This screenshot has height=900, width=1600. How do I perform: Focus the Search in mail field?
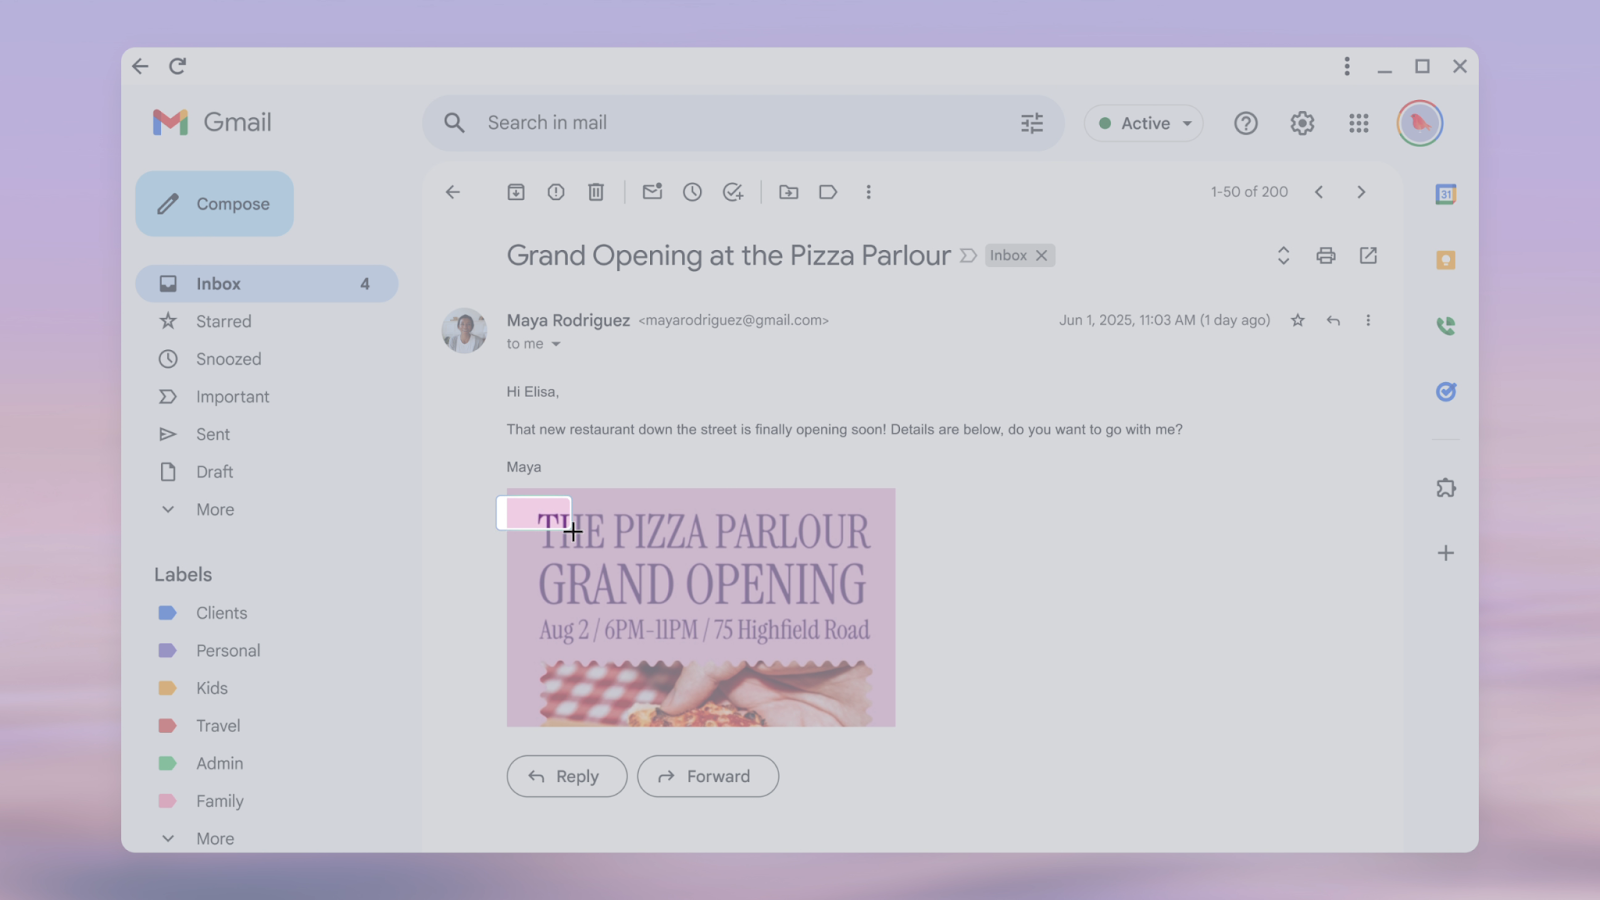coord(743,123)
